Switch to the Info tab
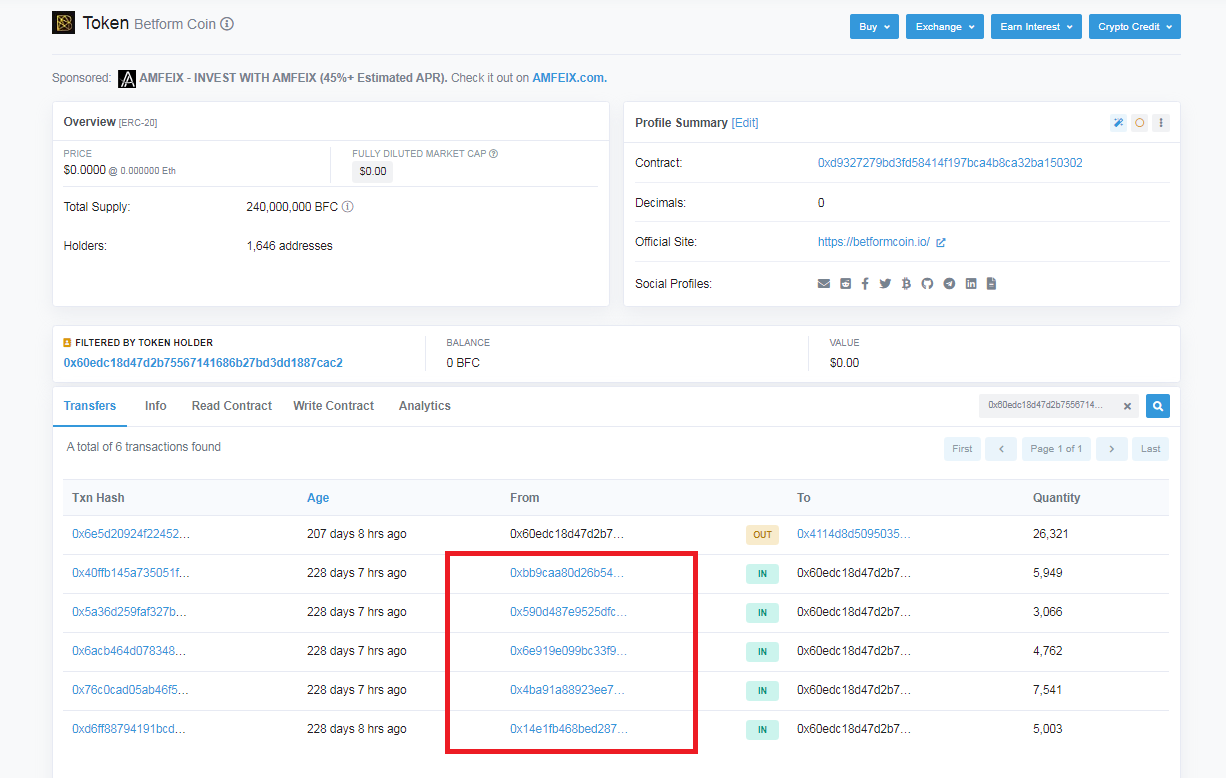Screen dimensions: 1226x778 [x=155, y=406]
